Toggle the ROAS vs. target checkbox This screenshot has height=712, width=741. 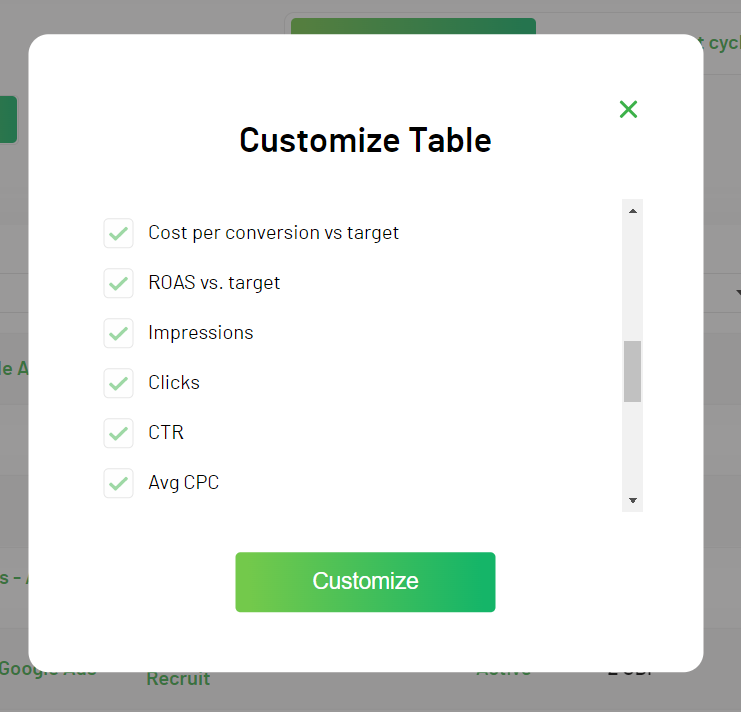[119, 283]
